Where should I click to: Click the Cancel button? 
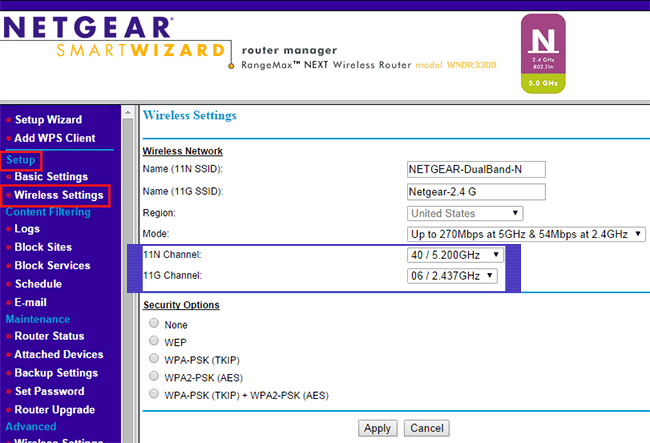427,428
